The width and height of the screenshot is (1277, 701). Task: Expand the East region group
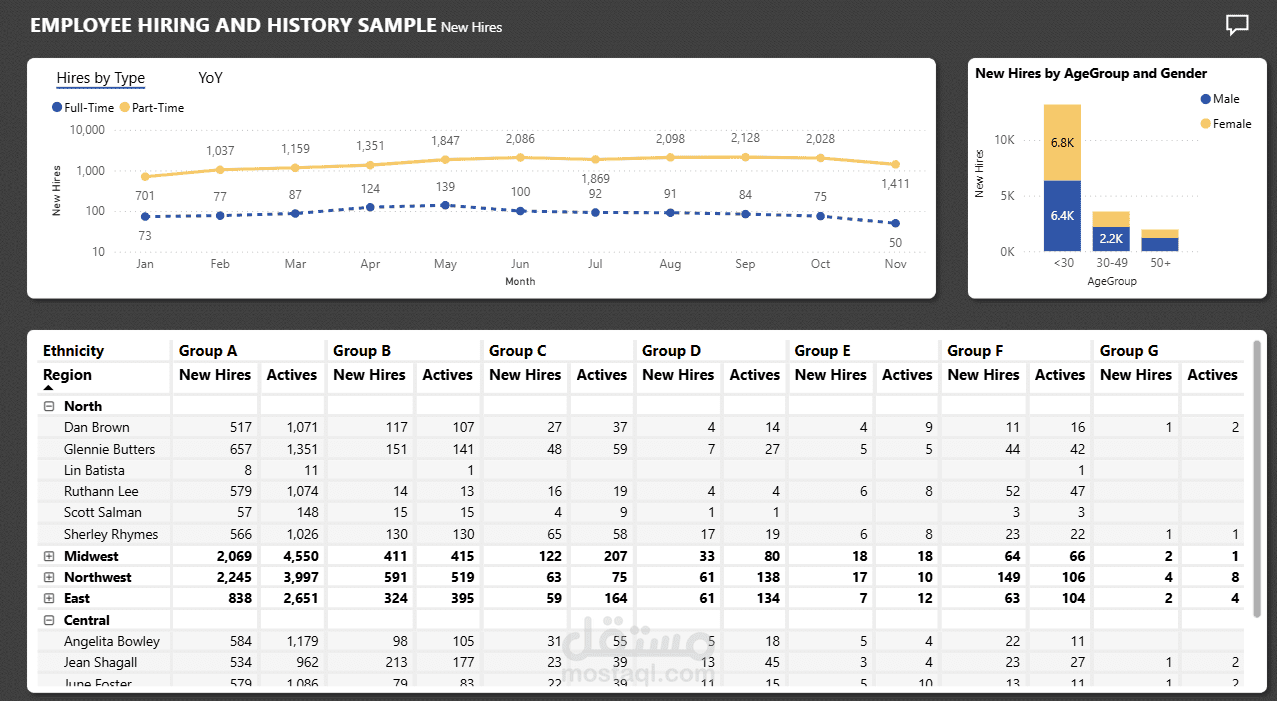[49, 598]
